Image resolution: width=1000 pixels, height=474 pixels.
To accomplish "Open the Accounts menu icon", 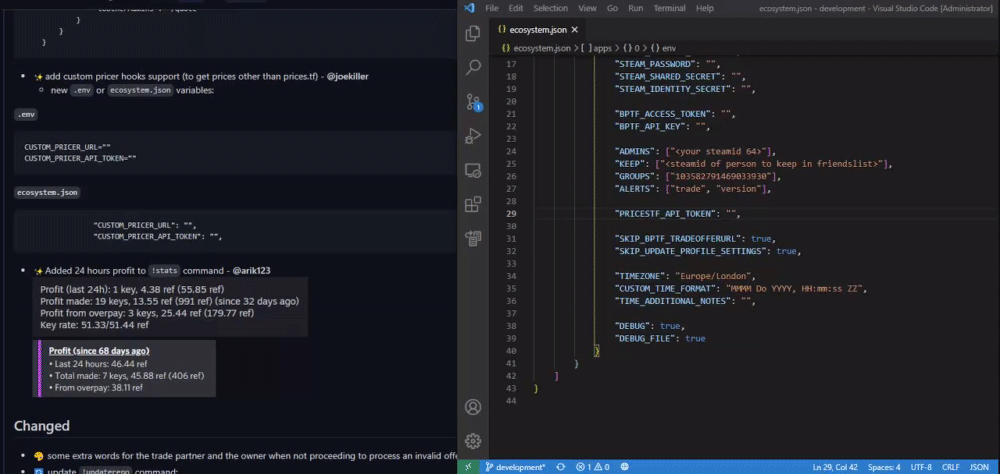I will tap(473, 407).
